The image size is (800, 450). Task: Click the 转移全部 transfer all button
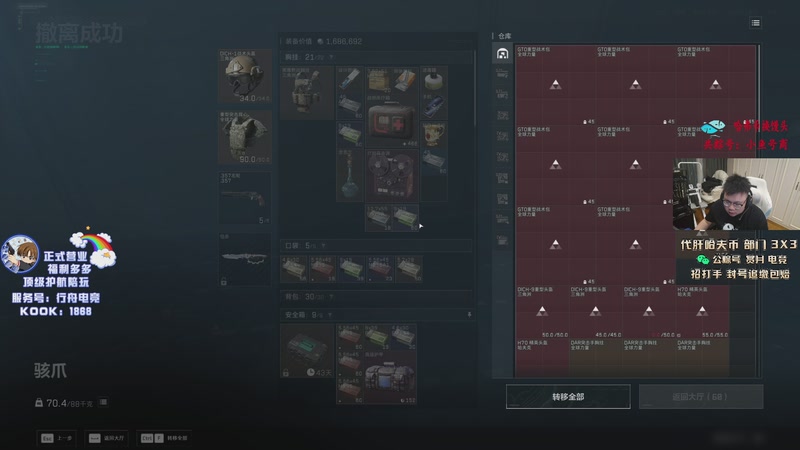click(x=568, y=396)
